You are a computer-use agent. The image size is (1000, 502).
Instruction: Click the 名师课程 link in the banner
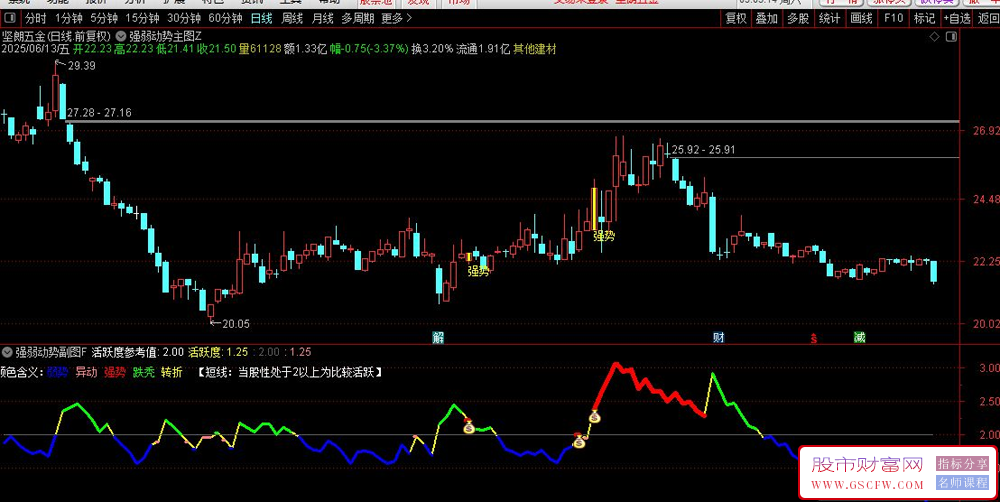click(x=962, y=483)
